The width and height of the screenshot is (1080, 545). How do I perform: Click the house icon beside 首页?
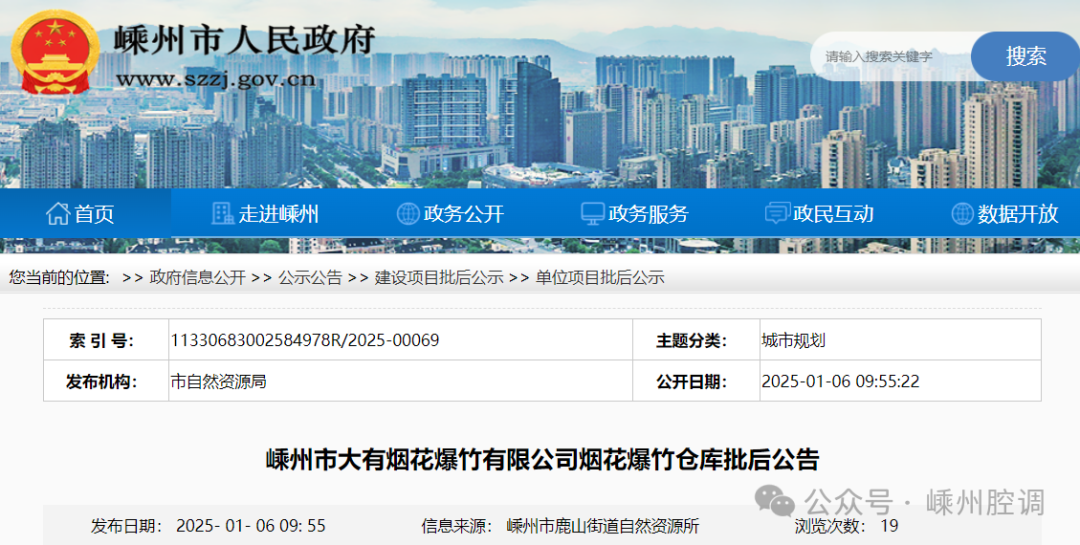click(x=57, y=213)
